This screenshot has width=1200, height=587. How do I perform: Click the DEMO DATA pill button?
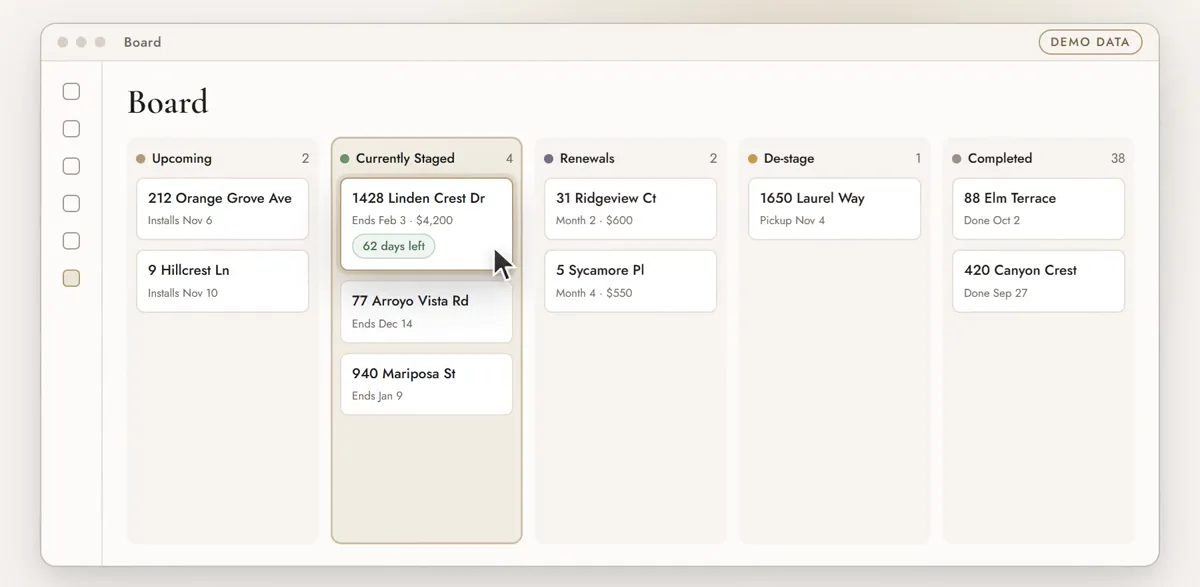pyautogui.click(x=1090, y=42)
